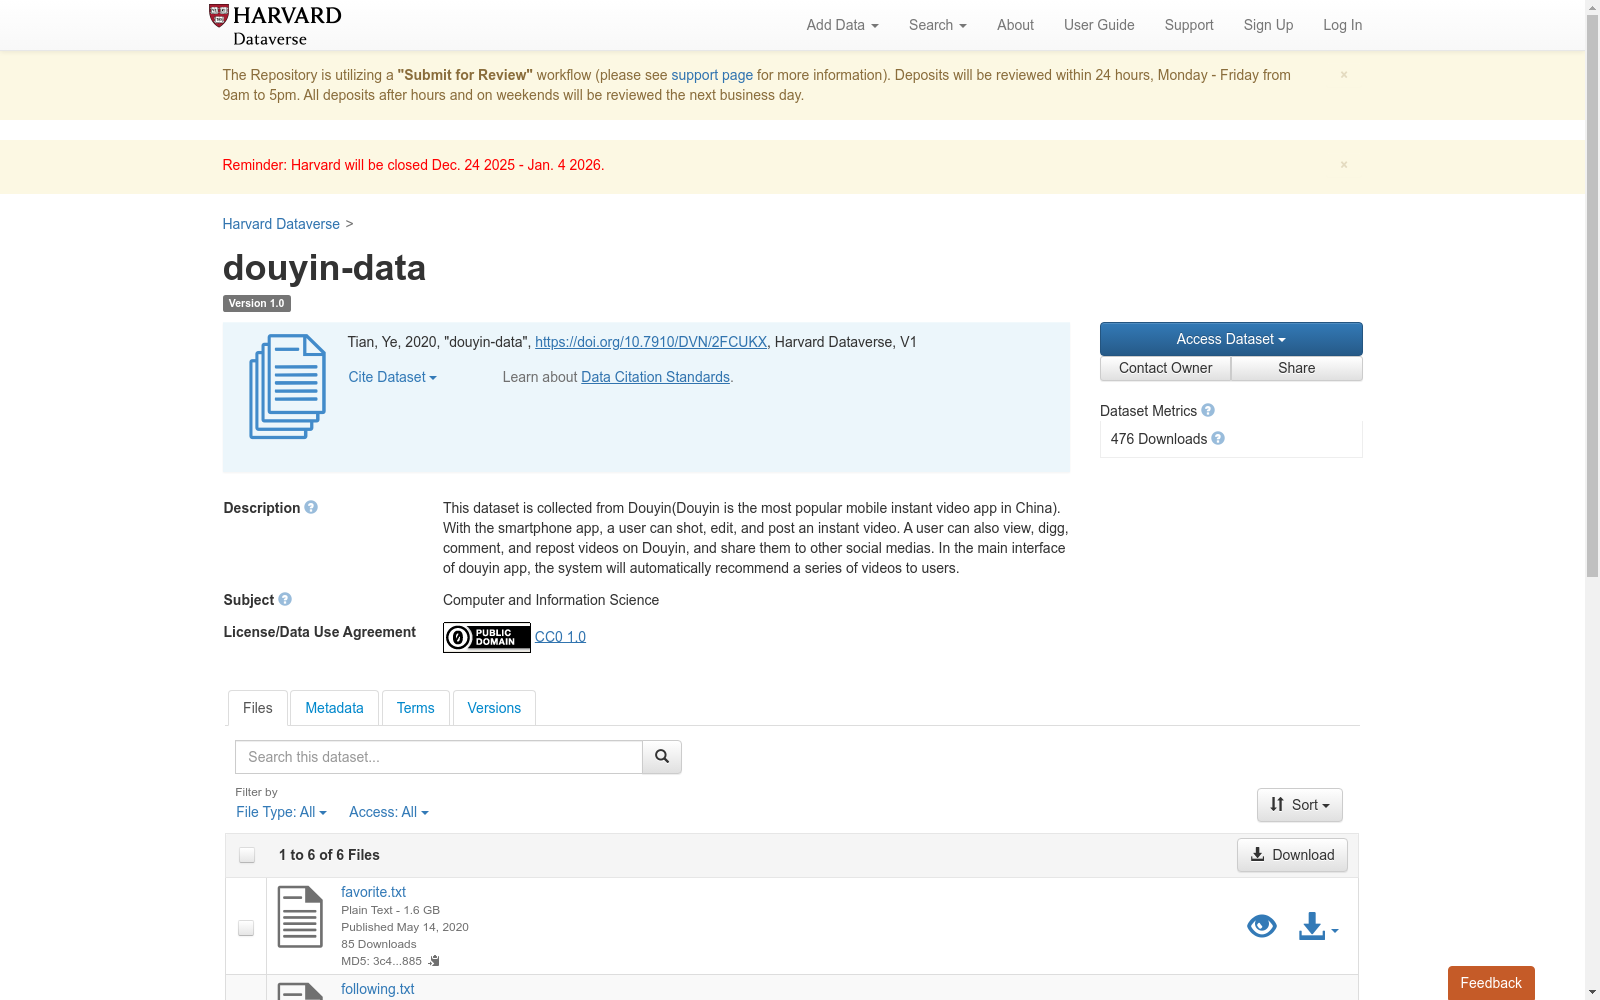Click Sign Up
This screenshot has width=1600, height=1000.
(x=1268, y=25)
